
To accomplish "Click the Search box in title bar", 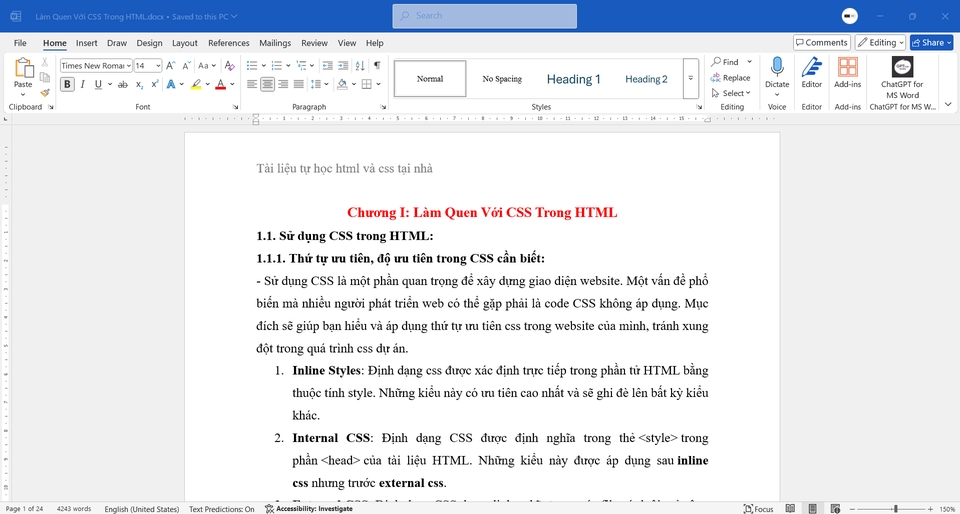I will (484, 16).
